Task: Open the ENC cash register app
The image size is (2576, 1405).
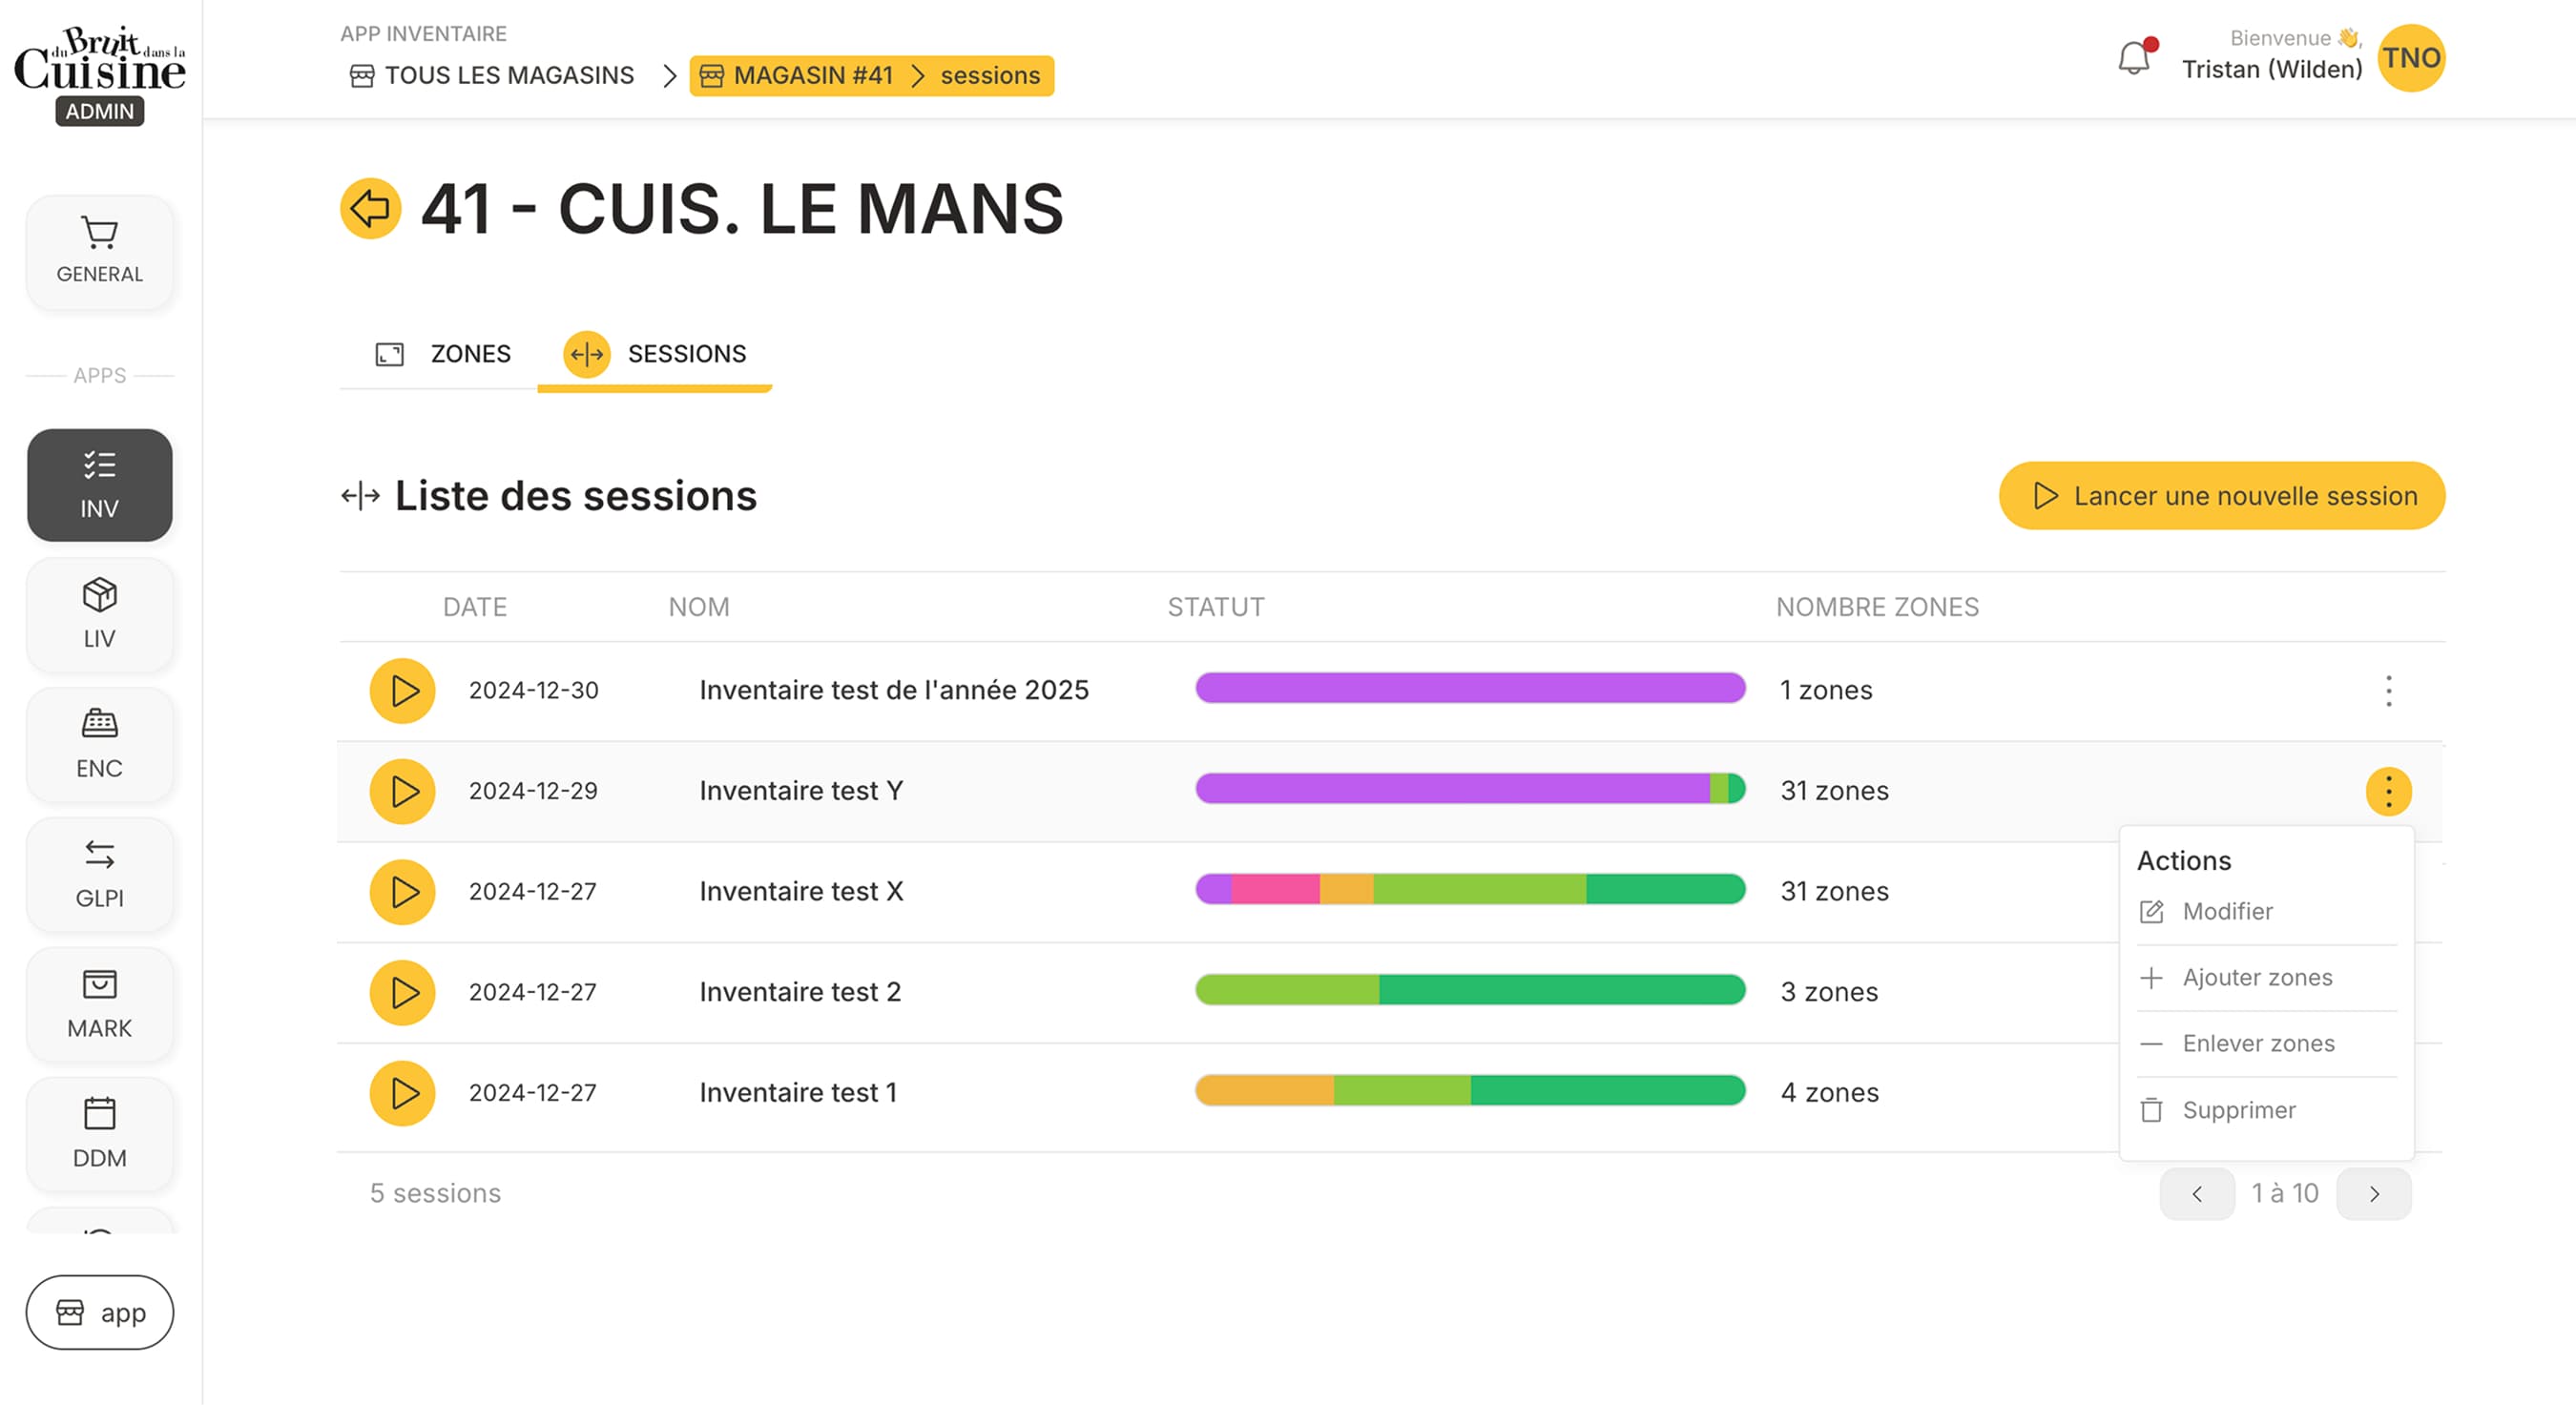Action: (99, 744)
